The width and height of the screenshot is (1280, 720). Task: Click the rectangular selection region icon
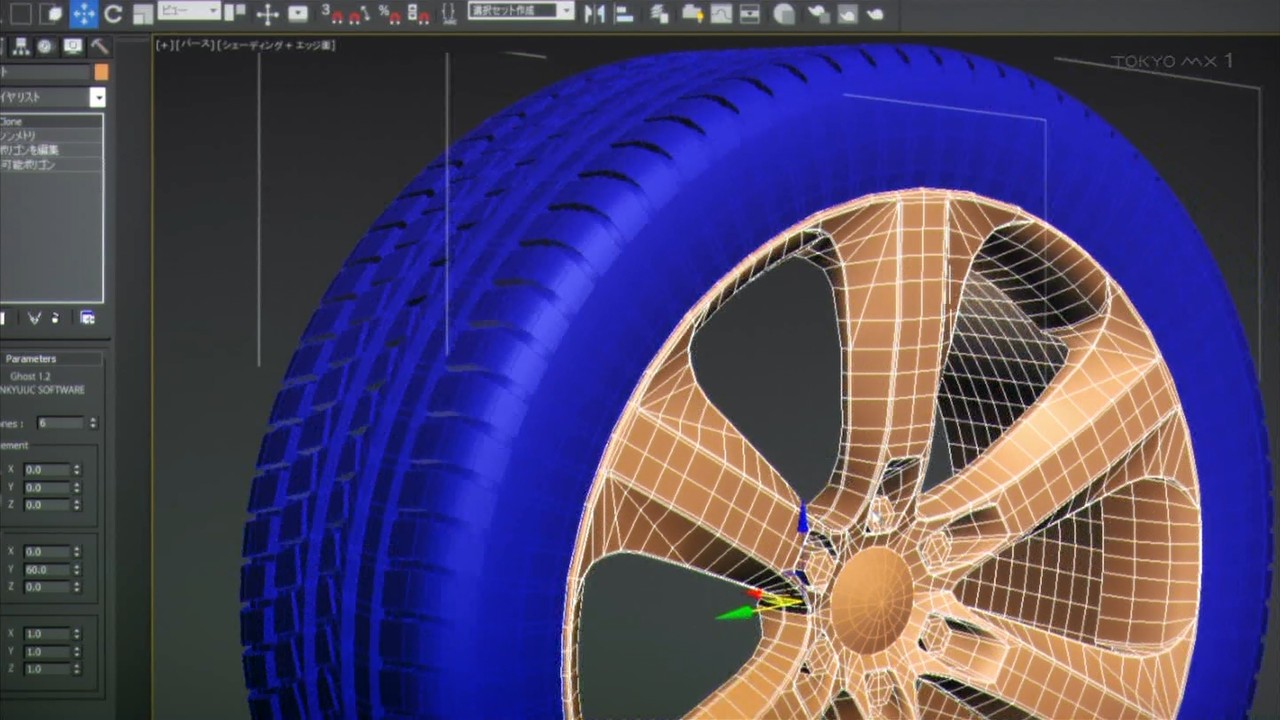pos(21,14)
